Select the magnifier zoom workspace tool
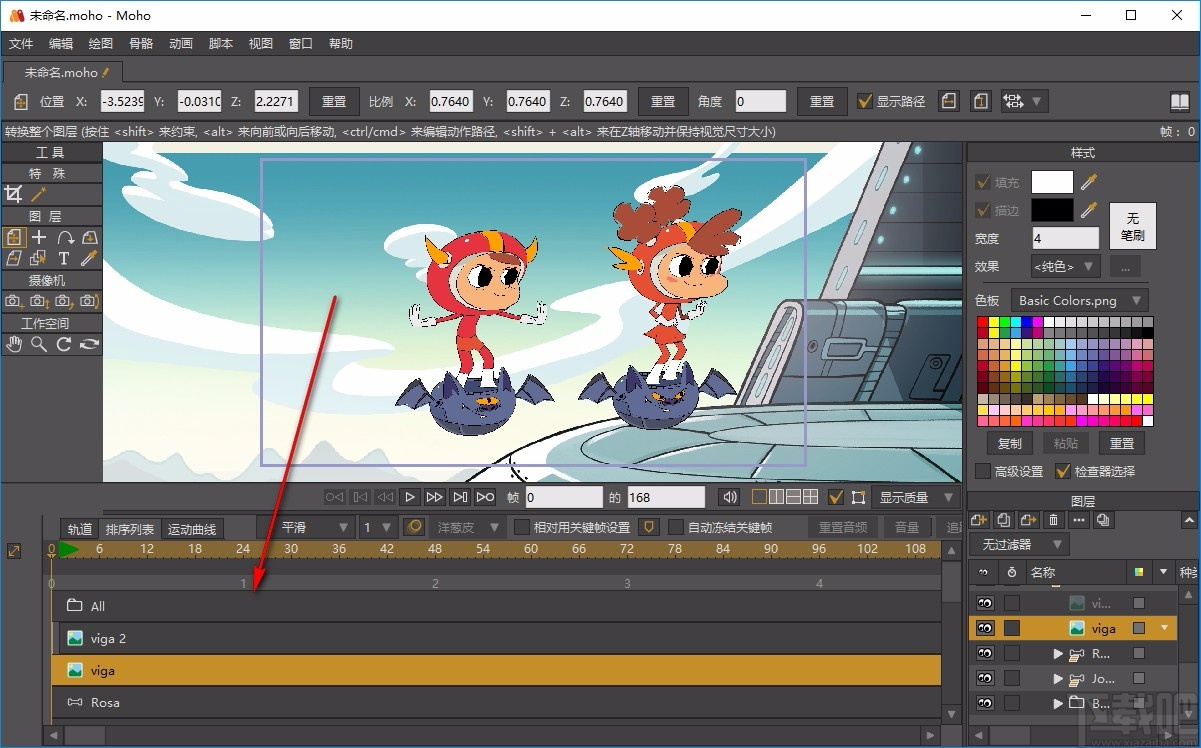The height and width of the screenshot is (748, 1201). pyautogui.click(x=39, y=344)
